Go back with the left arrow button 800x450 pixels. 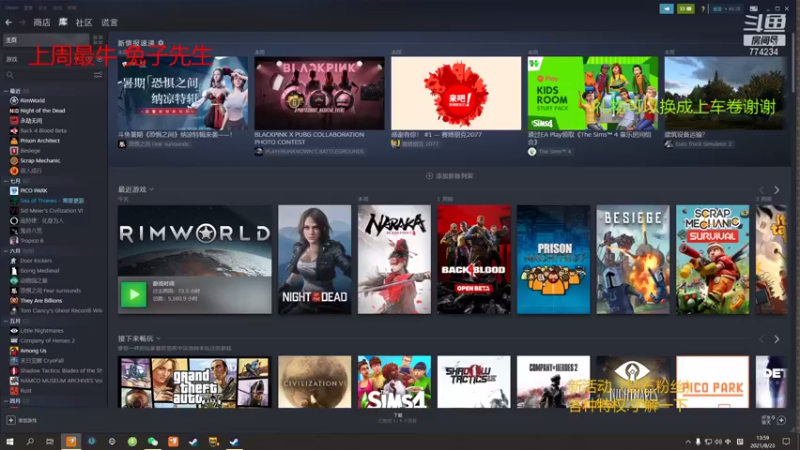pos(9,22)
